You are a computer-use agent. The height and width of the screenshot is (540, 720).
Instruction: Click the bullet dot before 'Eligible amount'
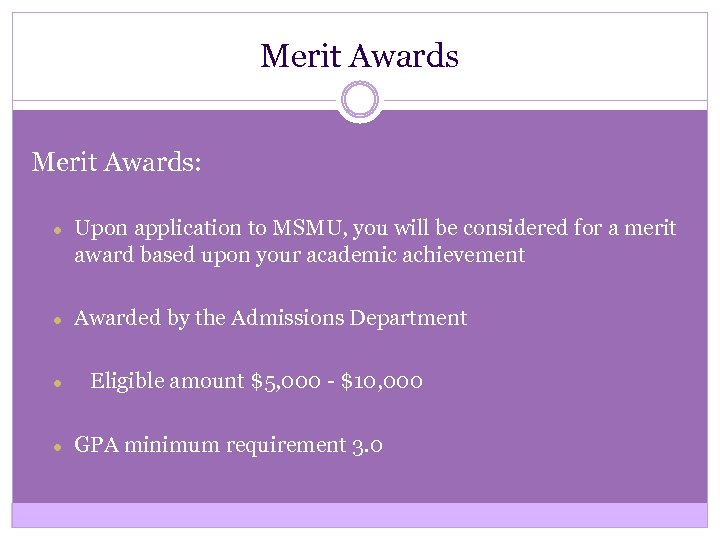pos(60,382)
